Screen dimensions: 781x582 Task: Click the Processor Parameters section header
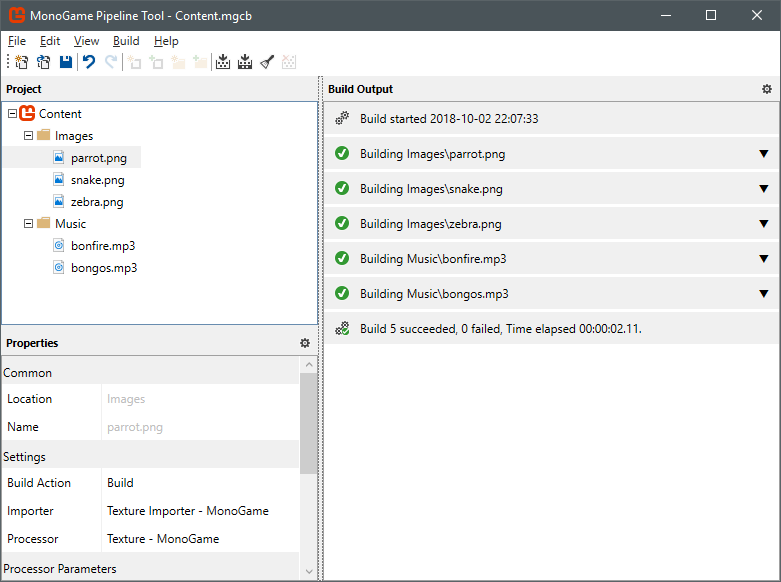(x=150, y=568)
